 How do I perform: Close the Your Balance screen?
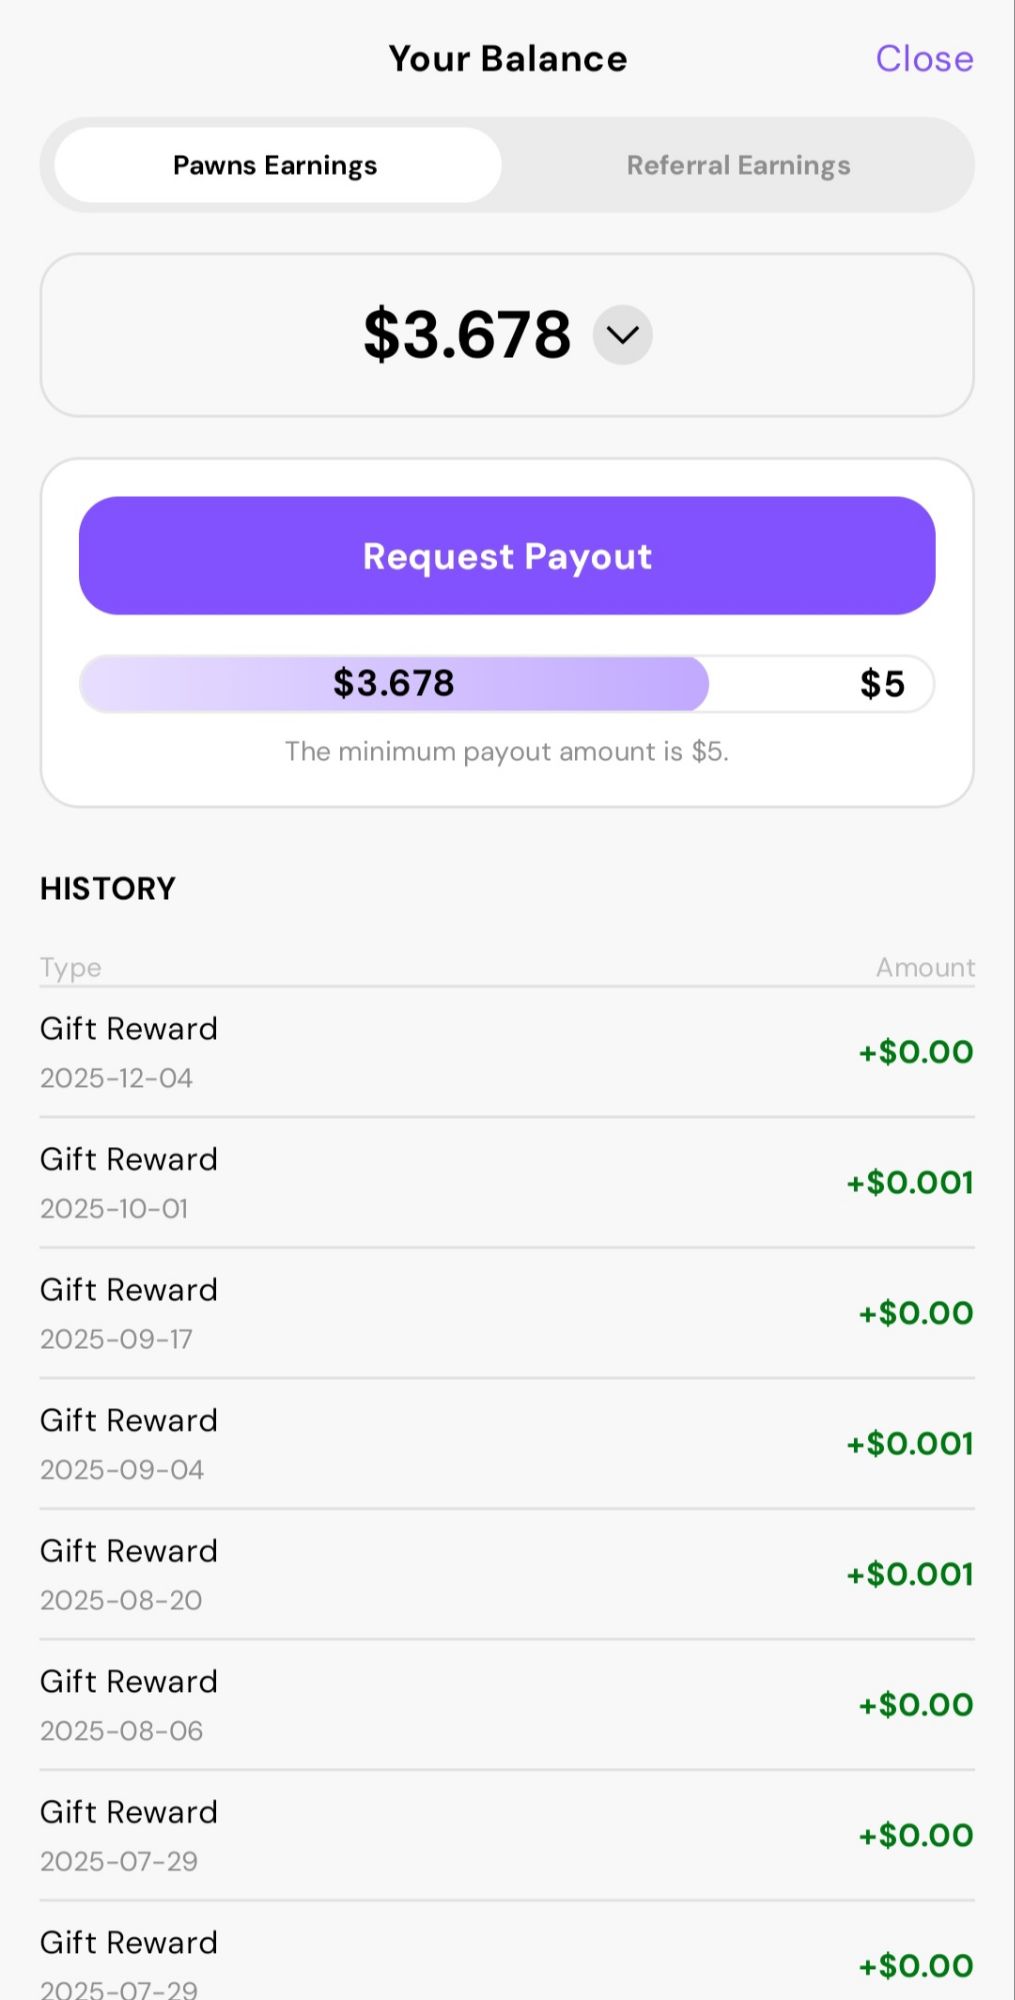coord(924,59)
